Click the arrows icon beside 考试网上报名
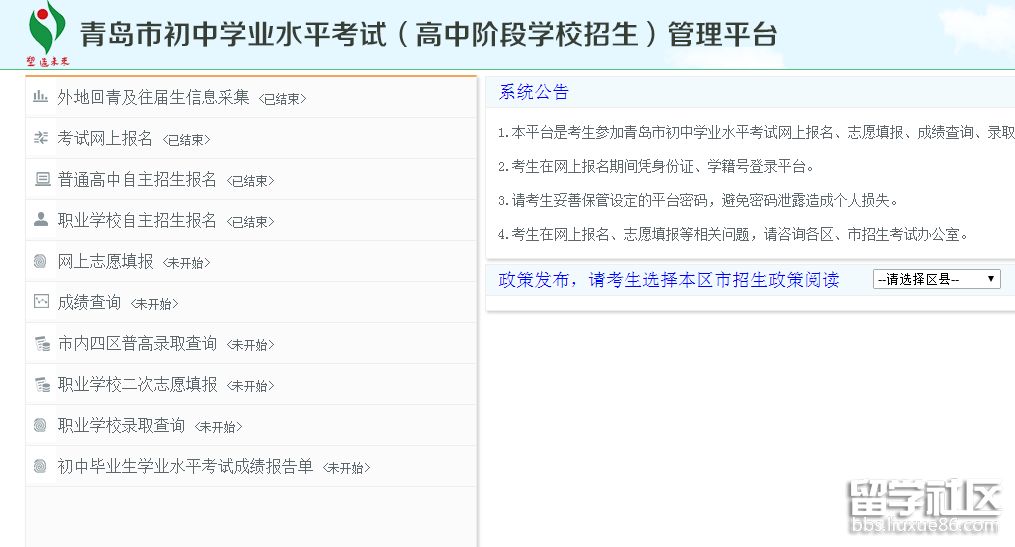1015x547 pixels. tap(40, 138)
